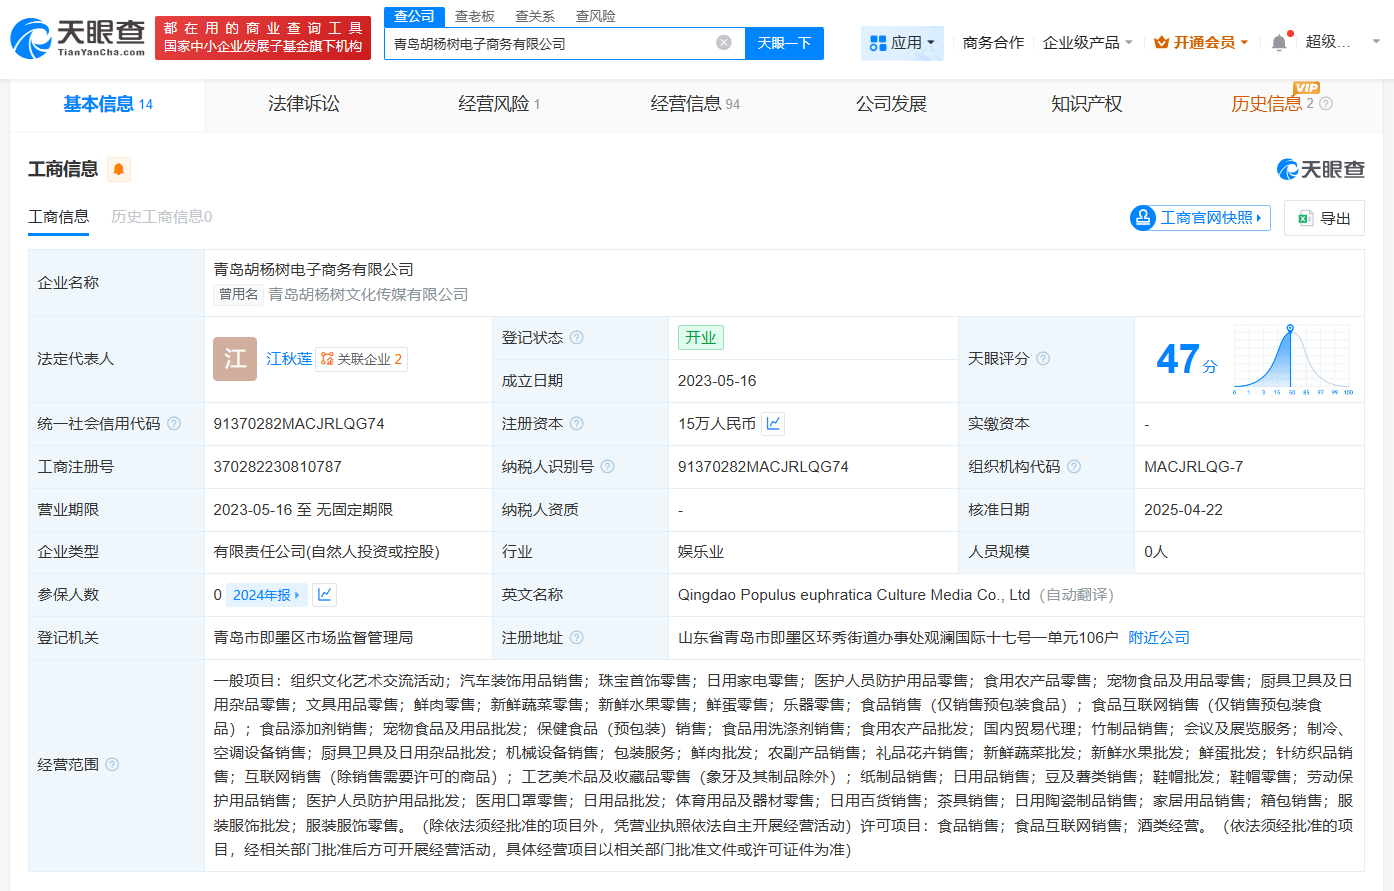Click the Excel export (导出) icon

[1303, 218]
